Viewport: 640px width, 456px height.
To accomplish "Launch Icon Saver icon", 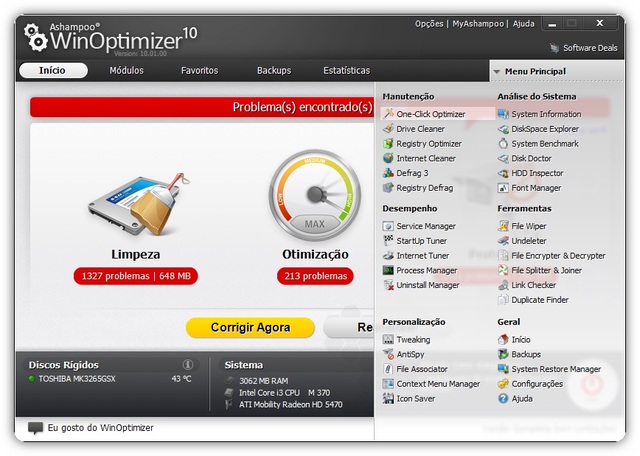I will [x=389, y=398].
